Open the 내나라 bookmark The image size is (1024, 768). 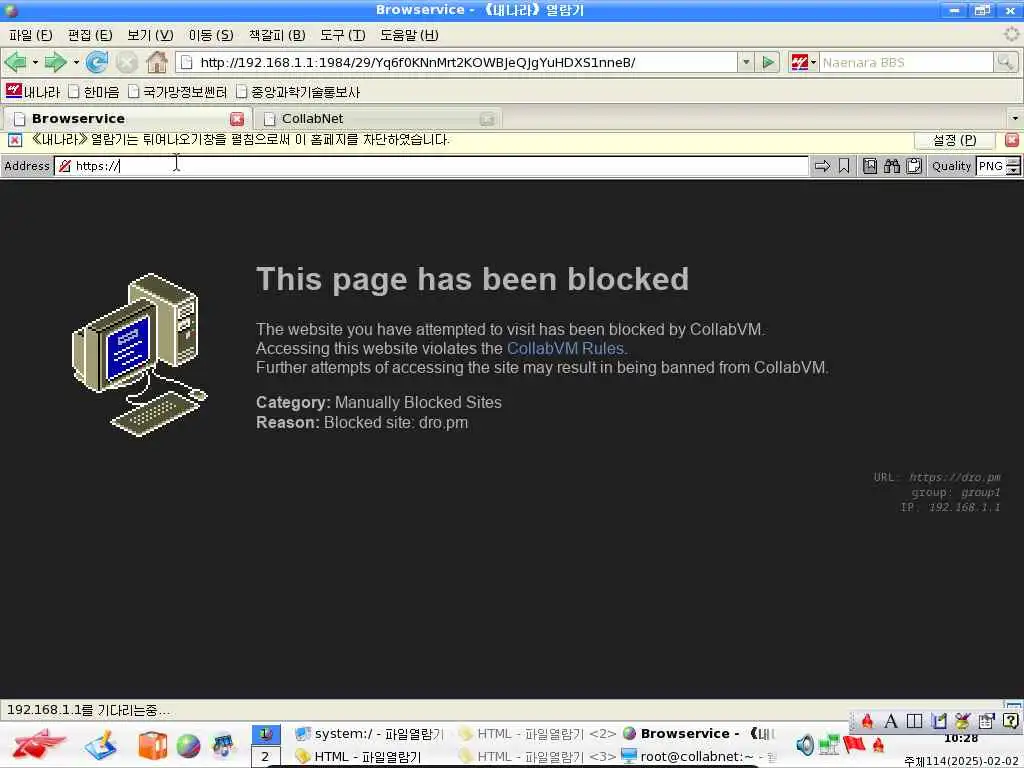(33, 91)
